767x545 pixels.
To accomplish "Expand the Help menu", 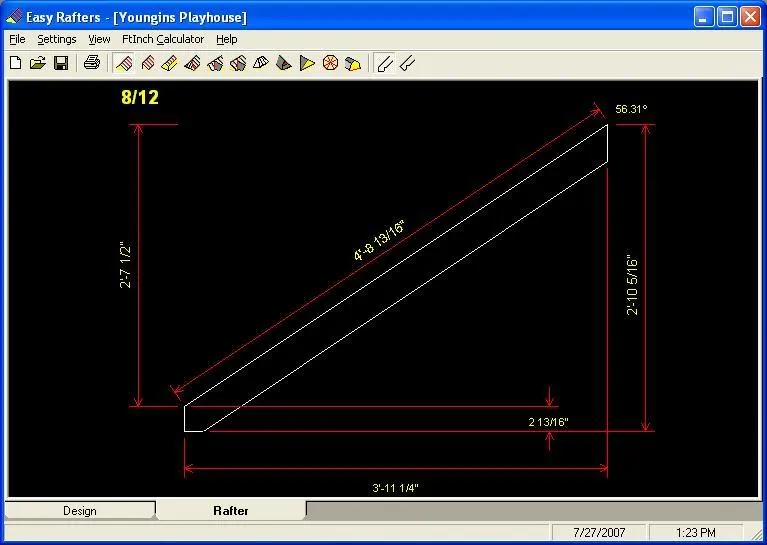I will pyautogui.click(x=226, y=39).
